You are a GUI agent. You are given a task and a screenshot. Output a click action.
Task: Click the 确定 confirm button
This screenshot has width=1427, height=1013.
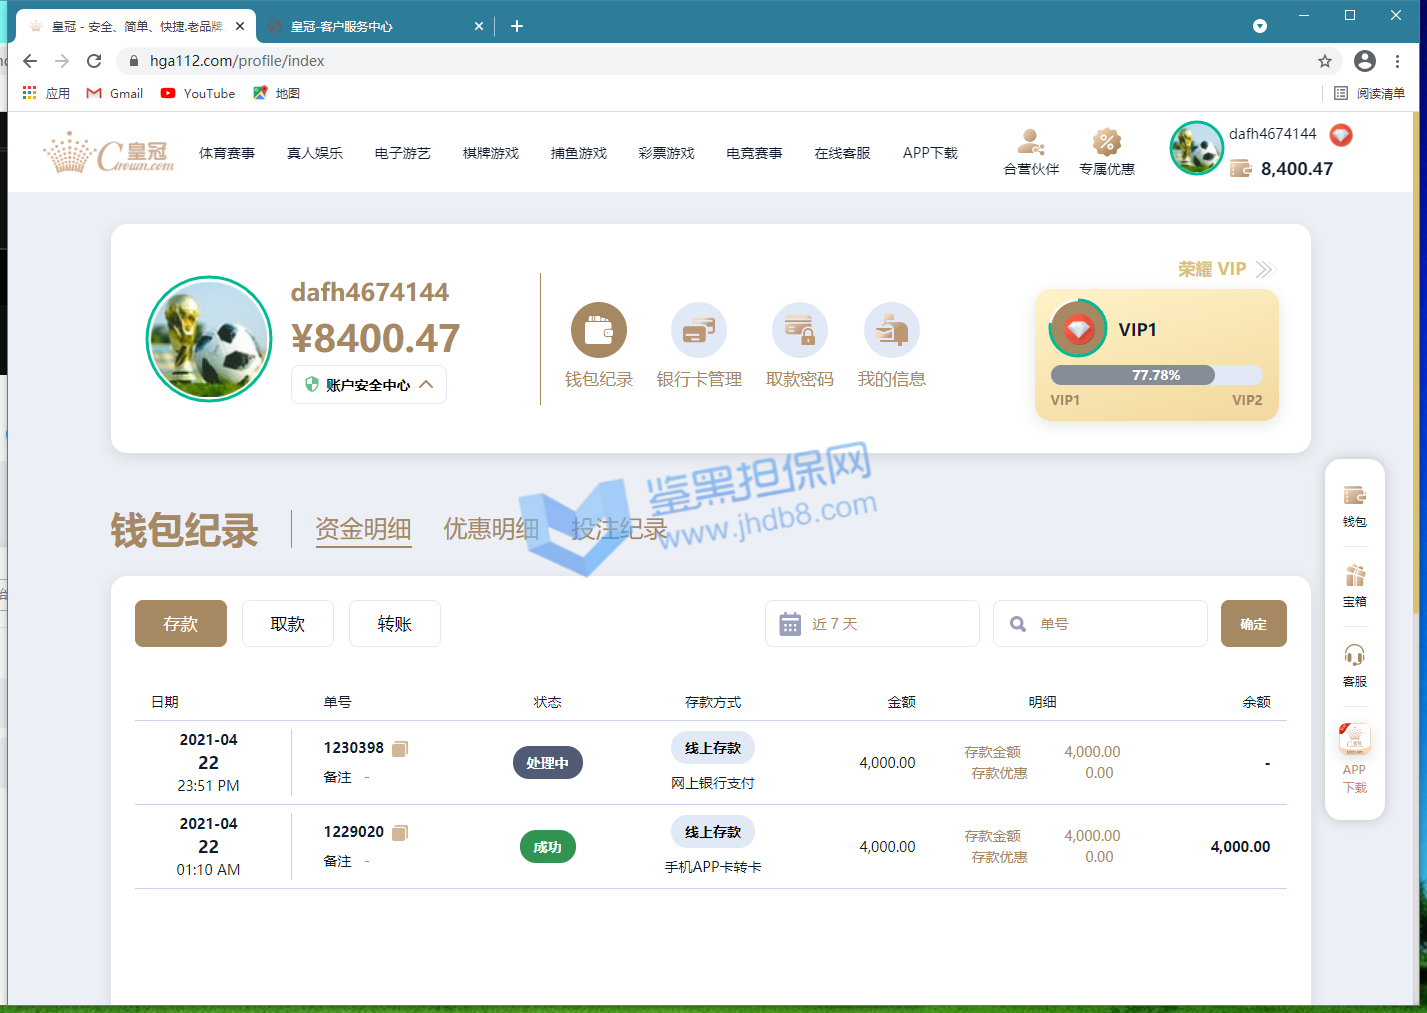click(1253, 624)
